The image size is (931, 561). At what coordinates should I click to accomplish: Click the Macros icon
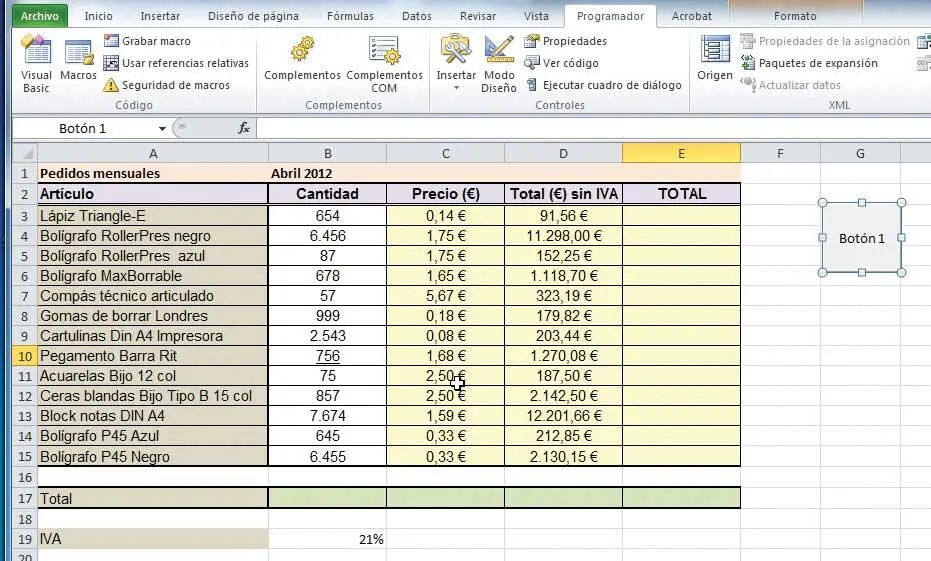click(78, 61)
